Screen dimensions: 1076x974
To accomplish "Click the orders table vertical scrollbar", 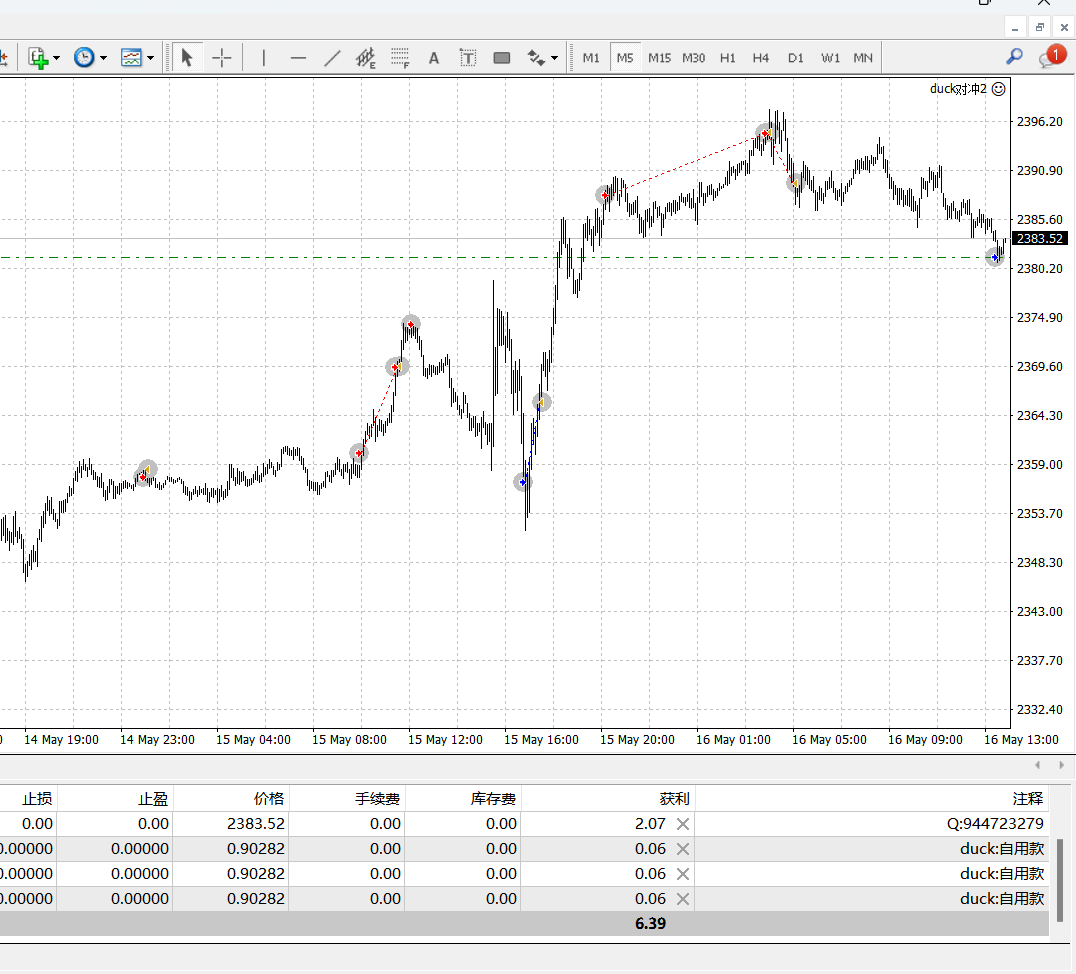I will click(1061, 881).
